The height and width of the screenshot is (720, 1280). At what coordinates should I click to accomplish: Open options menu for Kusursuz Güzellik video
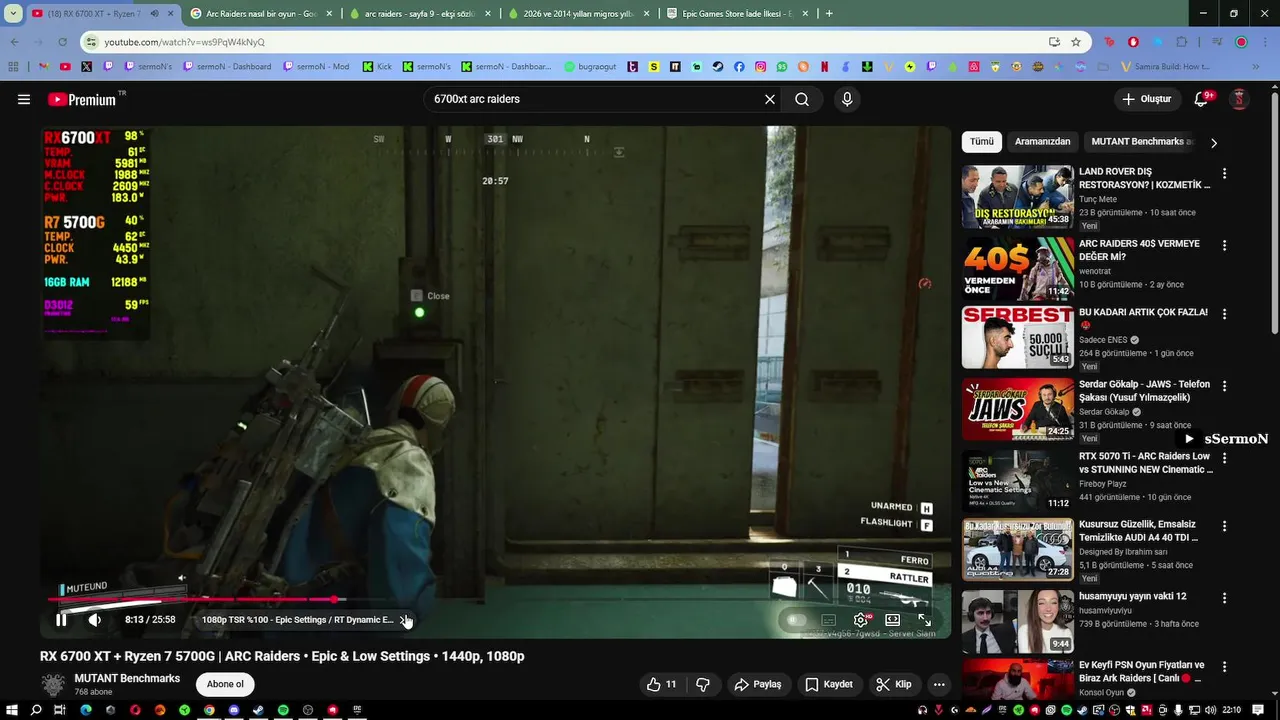[x=1224, y=526]
